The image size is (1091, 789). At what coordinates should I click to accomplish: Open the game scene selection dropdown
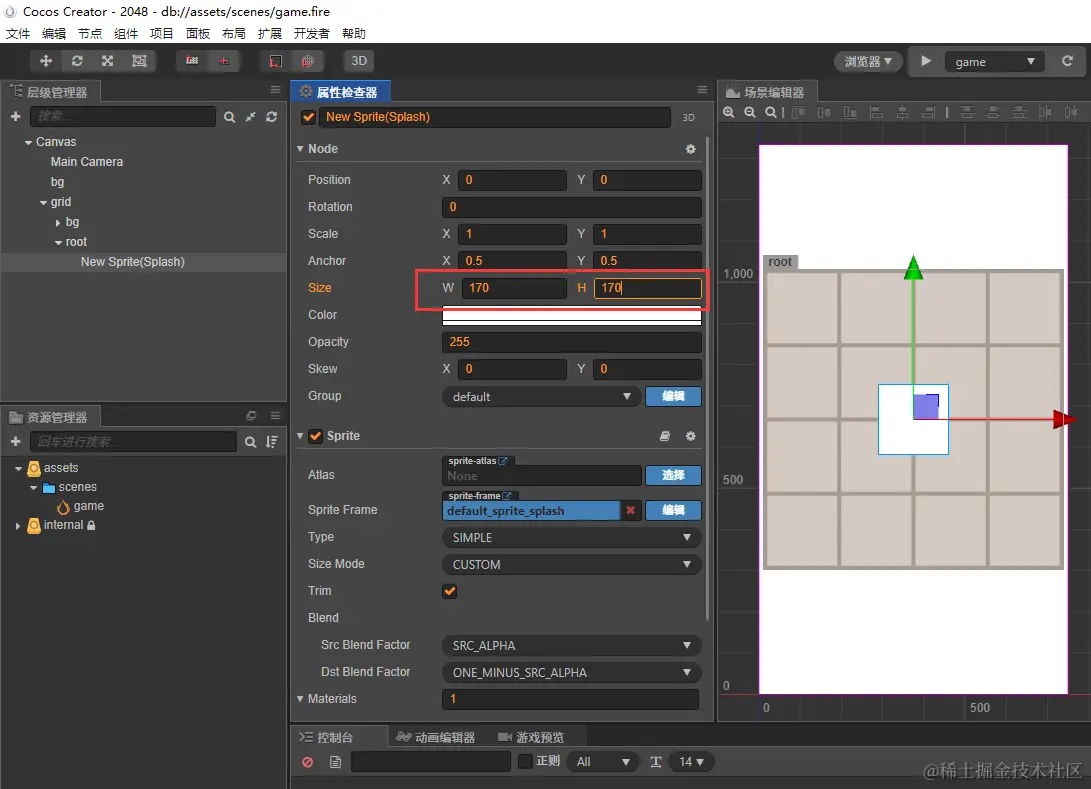(994, 62)
